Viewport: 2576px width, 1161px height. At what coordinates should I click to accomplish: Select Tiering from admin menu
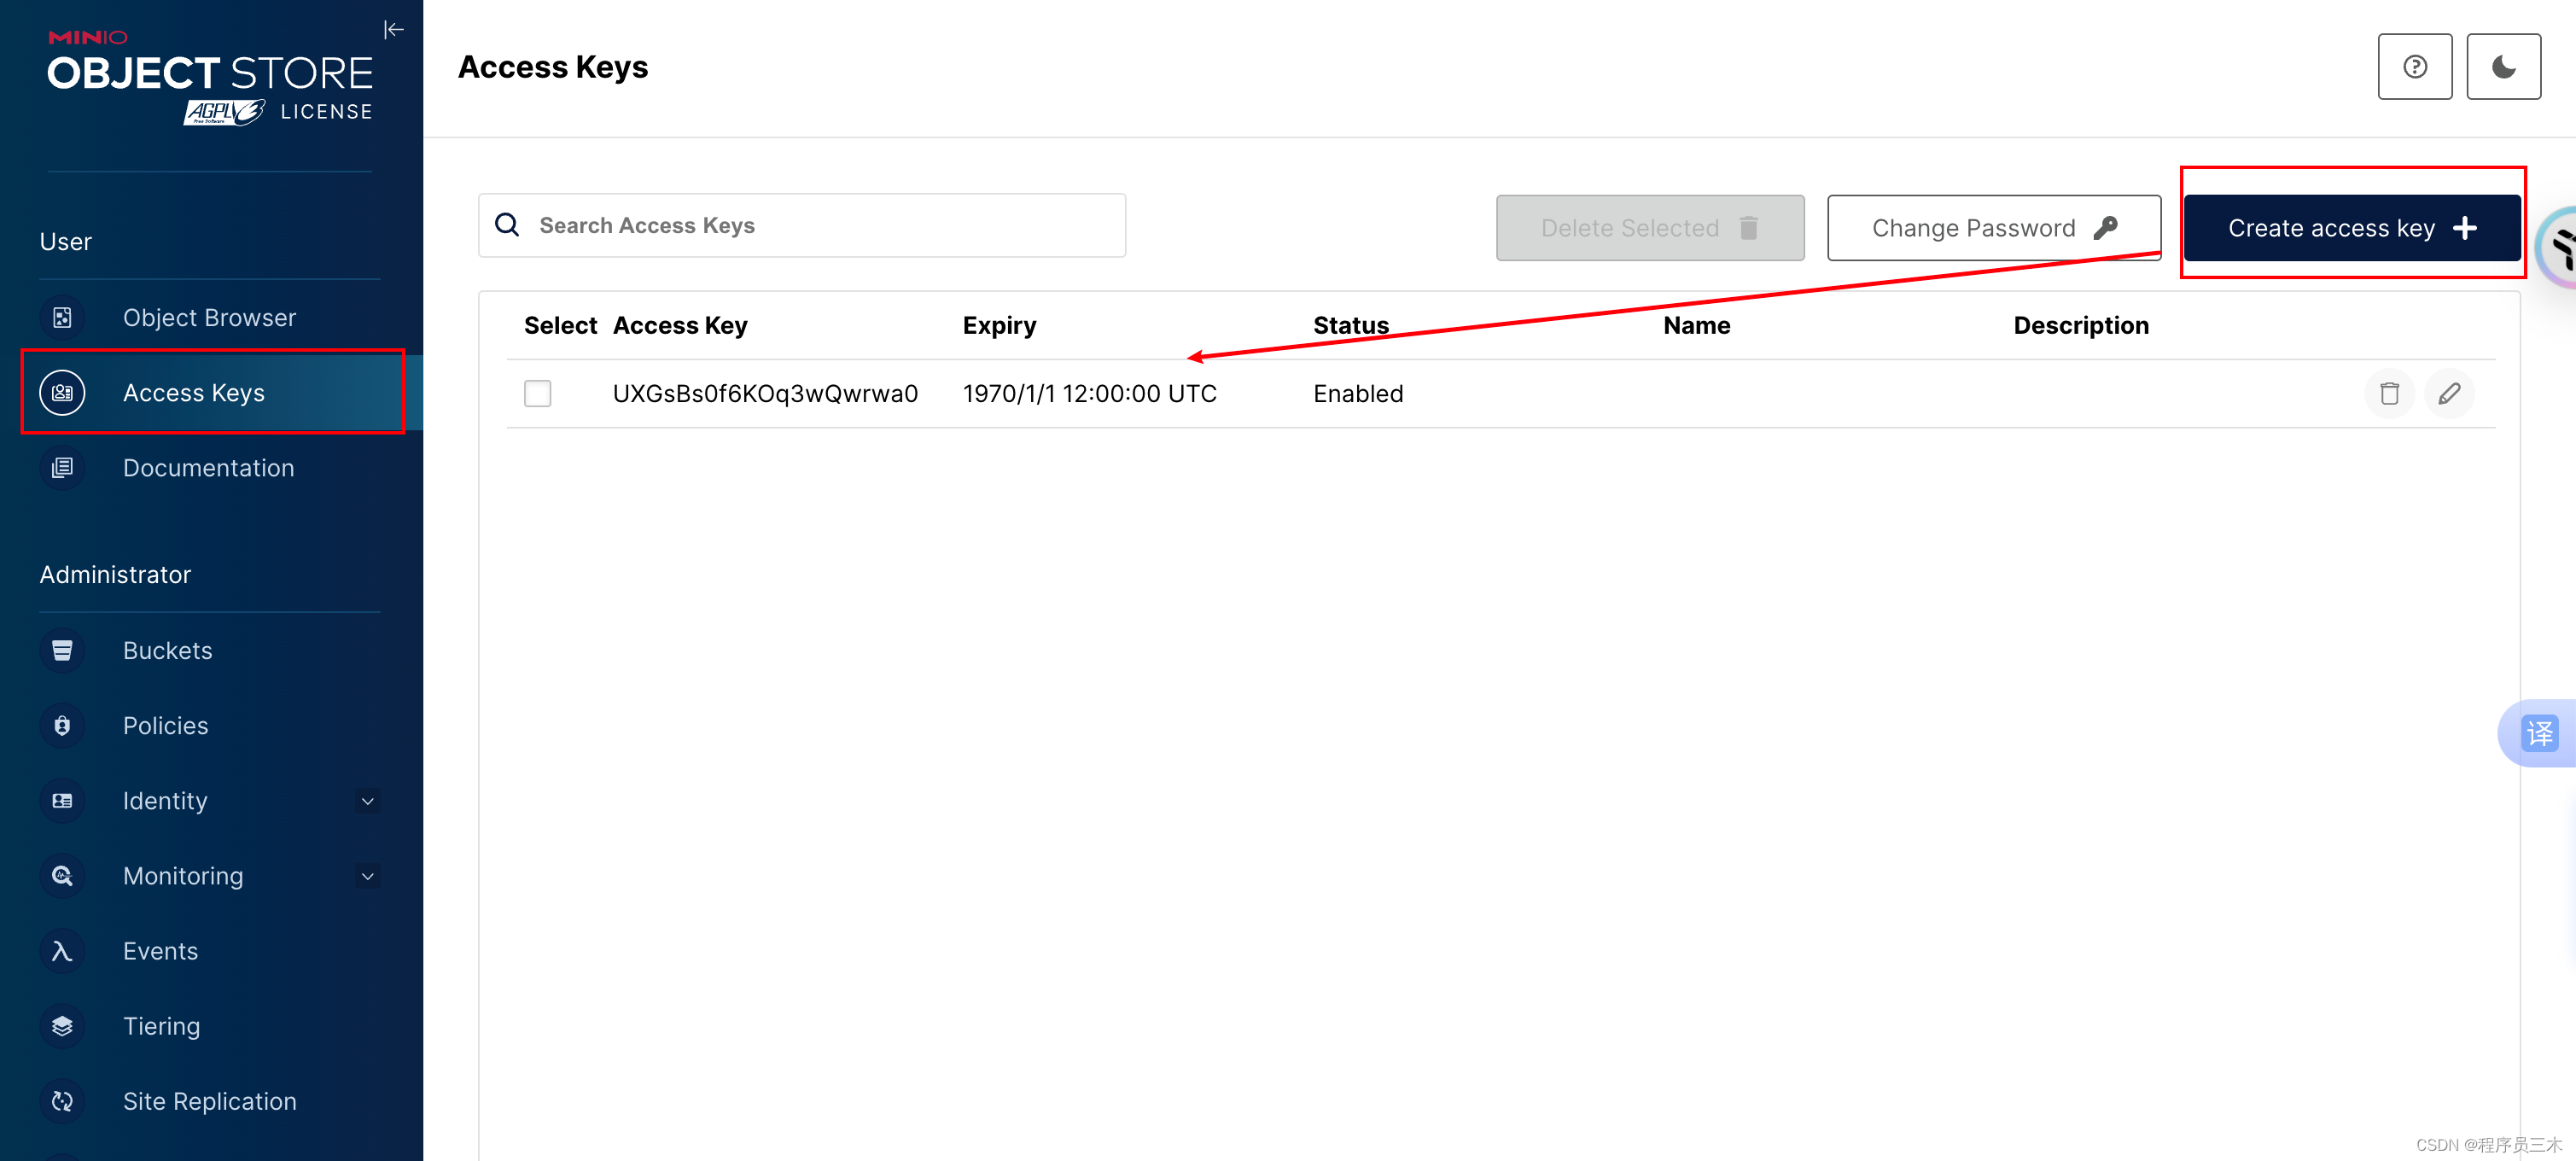(x=161, y=1026)
